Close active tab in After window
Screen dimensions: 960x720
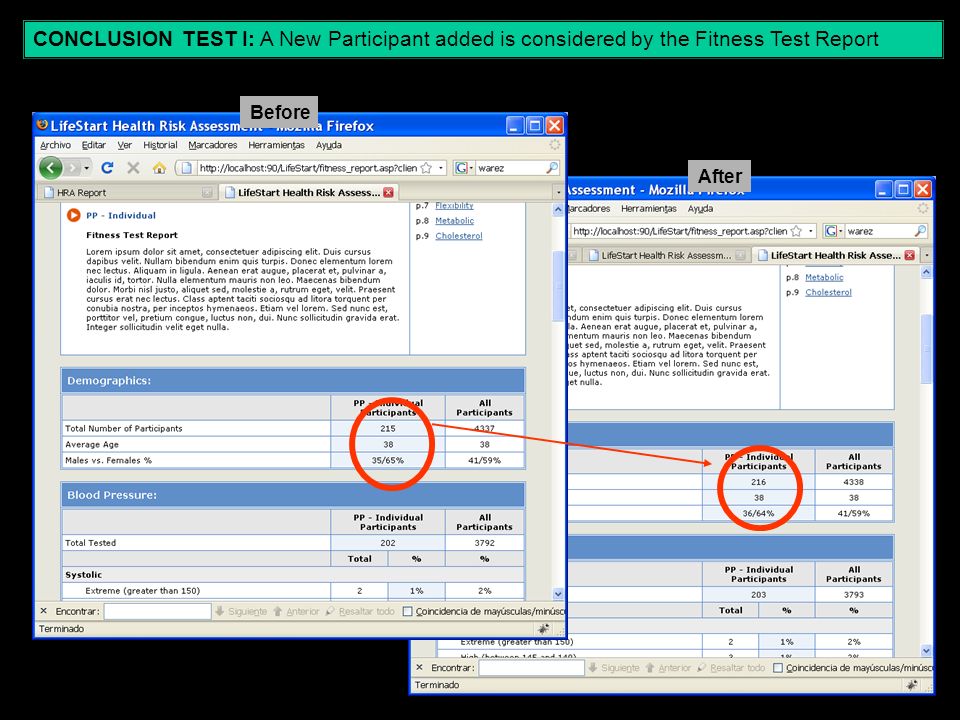tap(910, 255)
